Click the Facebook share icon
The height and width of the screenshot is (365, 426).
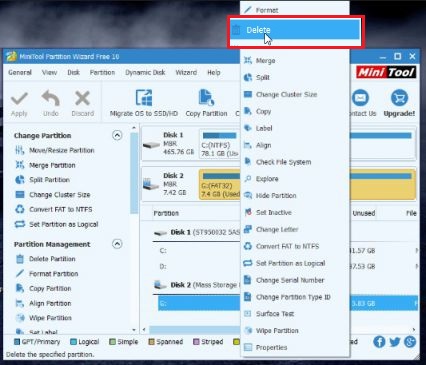click(x=379, y=341)
